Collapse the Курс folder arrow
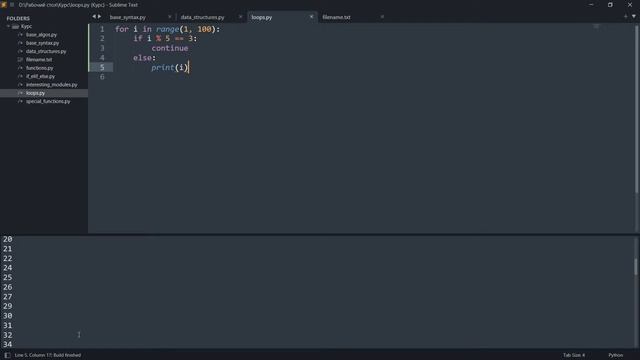This screenshot has width=640, height=360. pyautogui.click(x=8, y=26)
